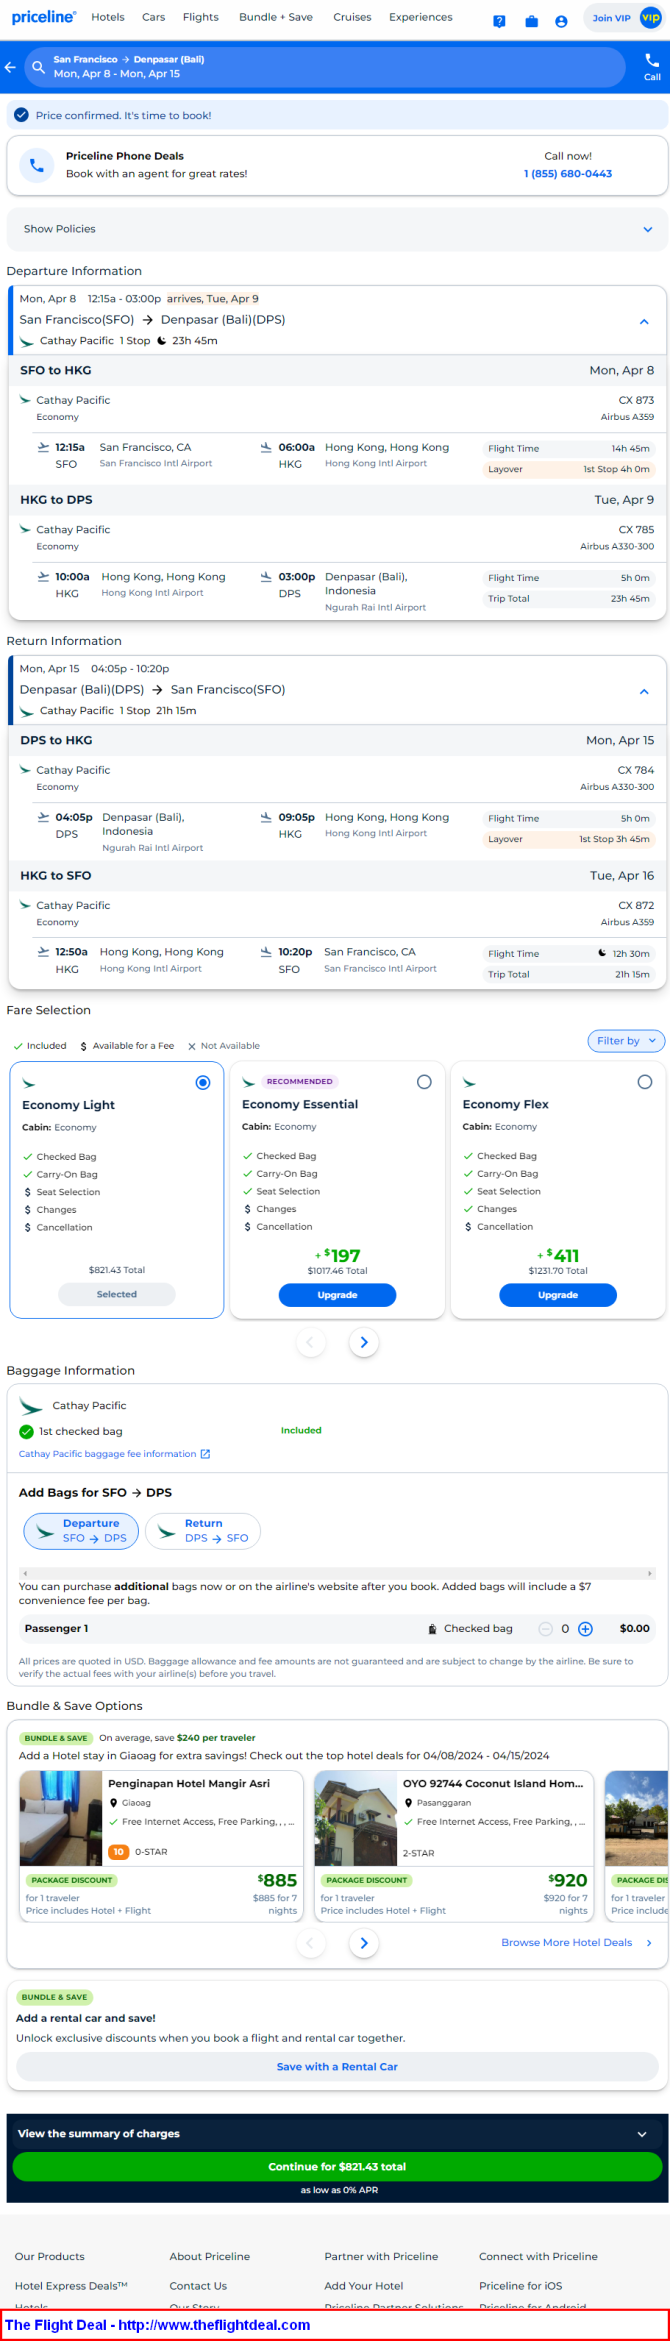Click the minus icon for checked bag
Viewport: 670px width, 2341px height.
click(x=545, y=1629)
